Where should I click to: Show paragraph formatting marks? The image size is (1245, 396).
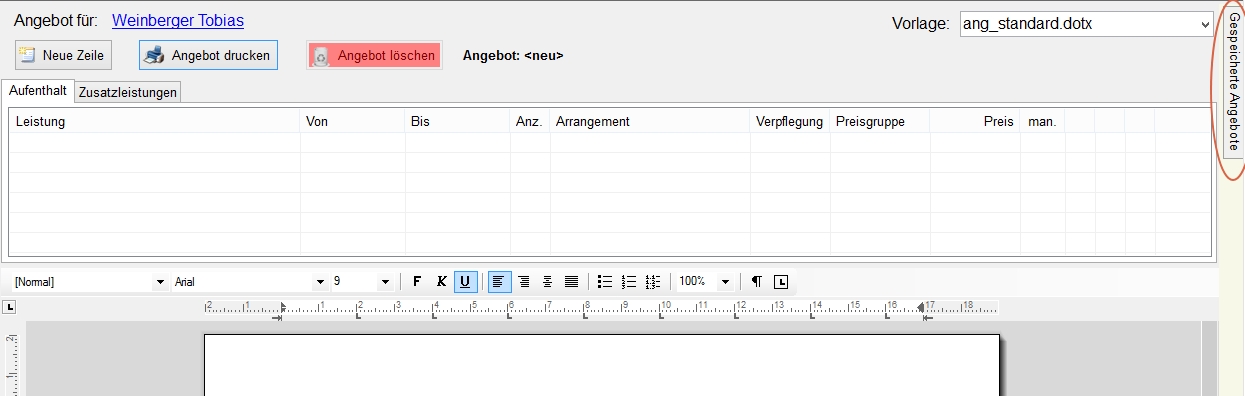pyautogui.click(x=757, y=282)
